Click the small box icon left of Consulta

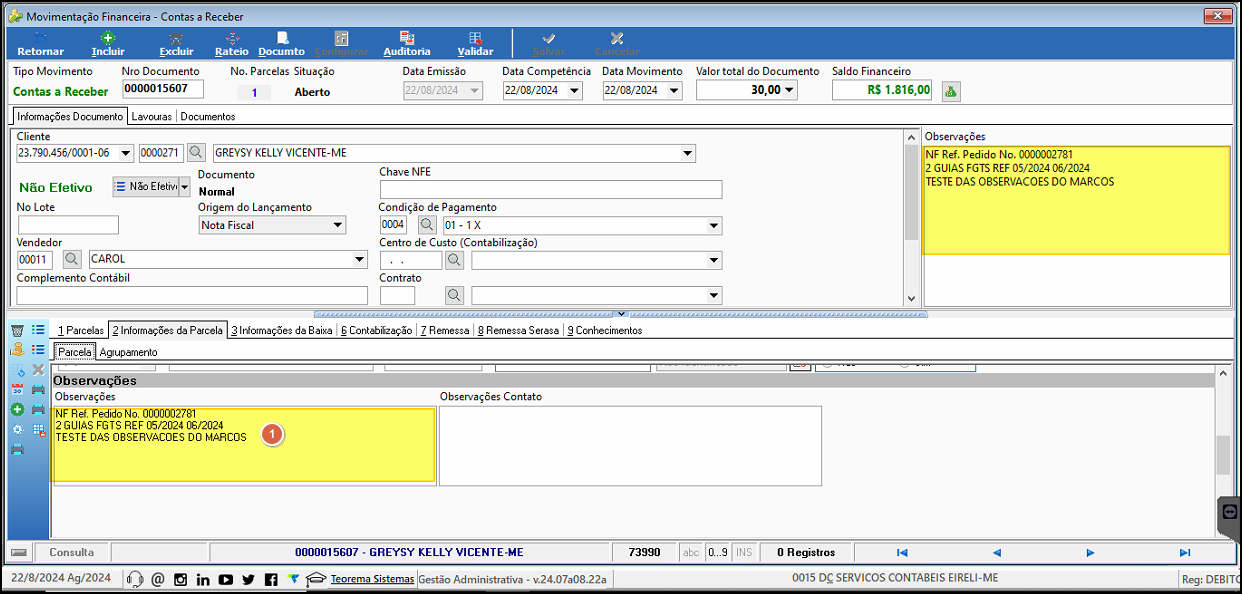click(x=19, y=552)
